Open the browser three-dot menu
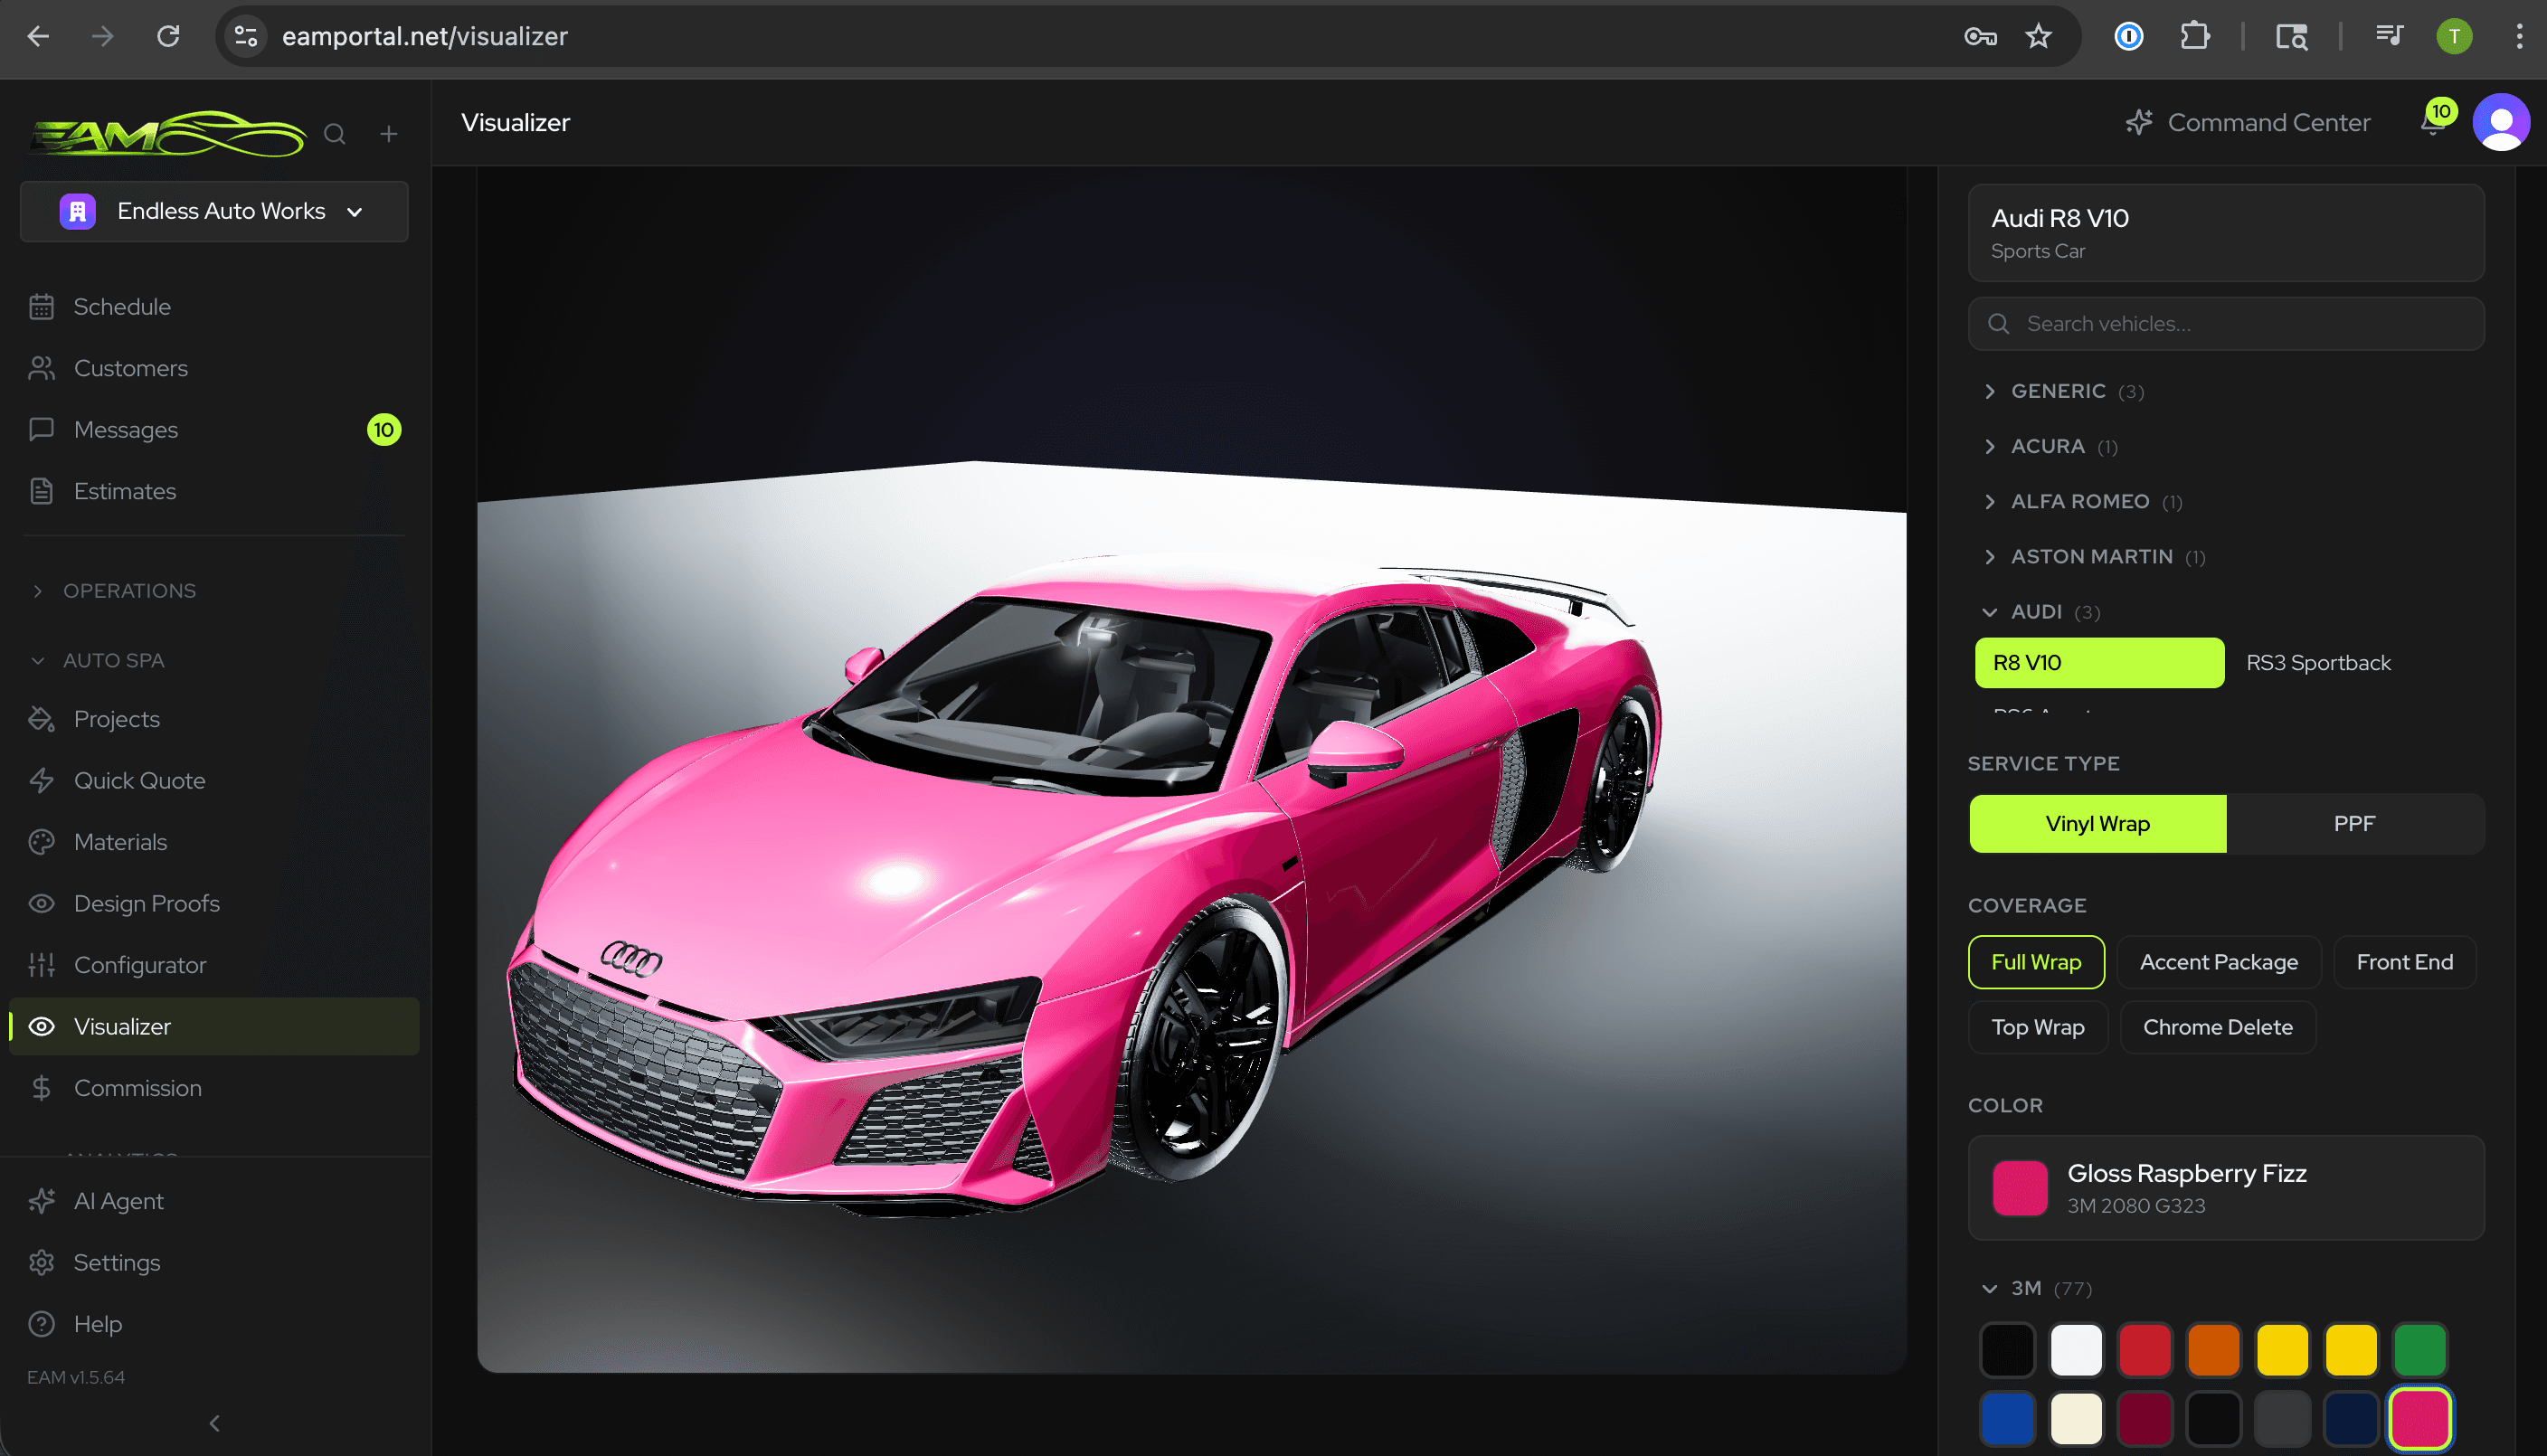The width and height of the screenshot is (2547, 1456). point(2519,37)
